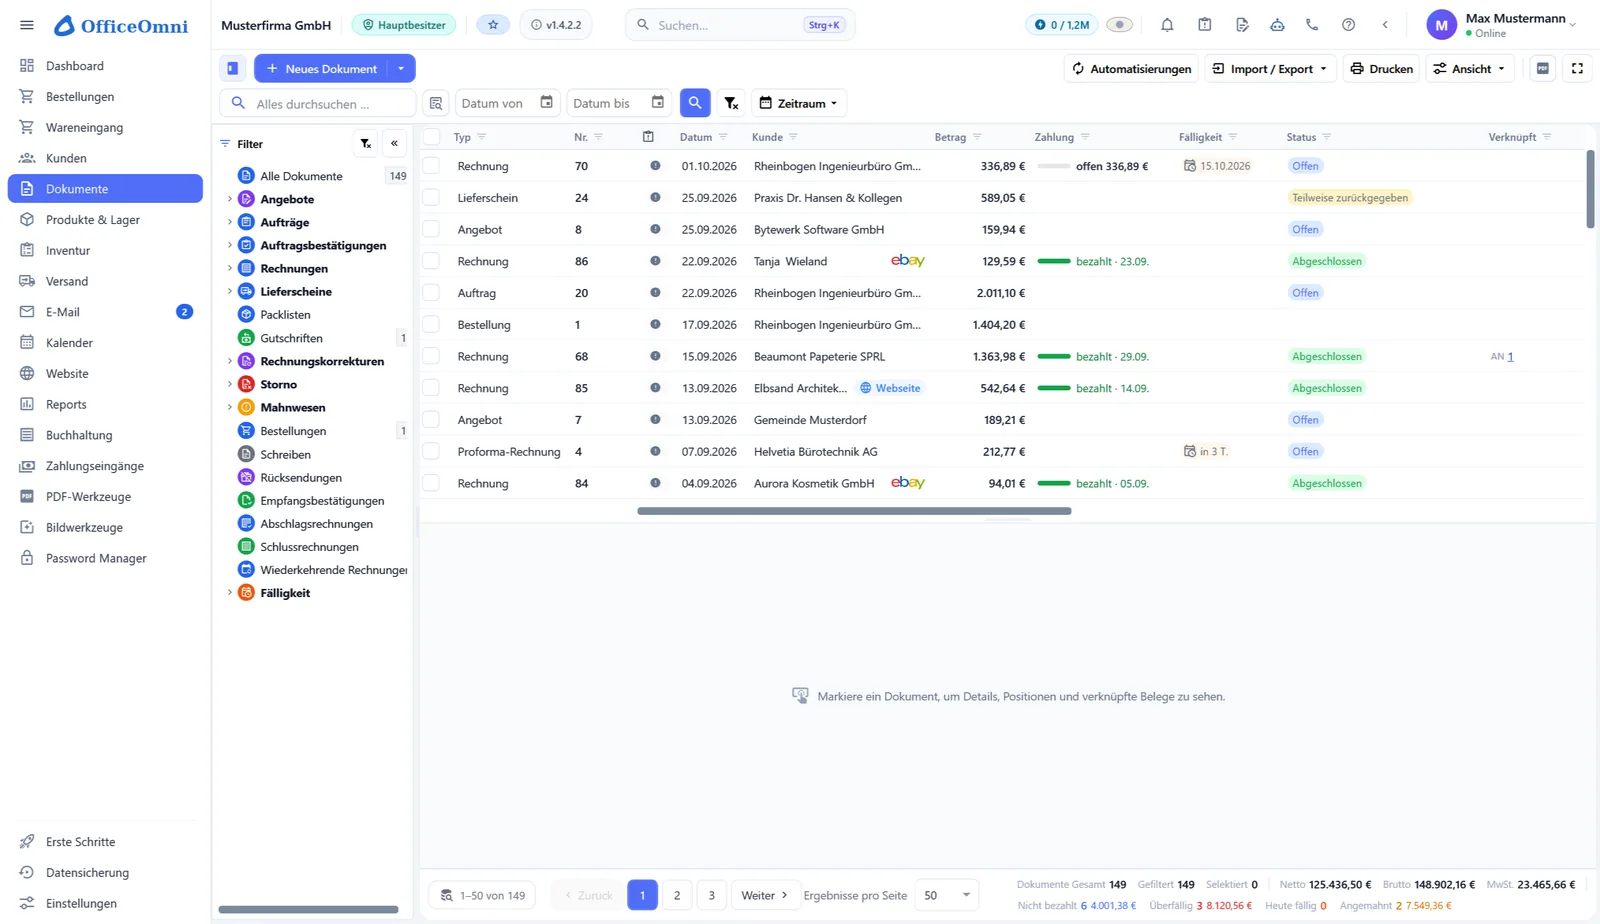Check the select-all checkbox in table header

432,137
